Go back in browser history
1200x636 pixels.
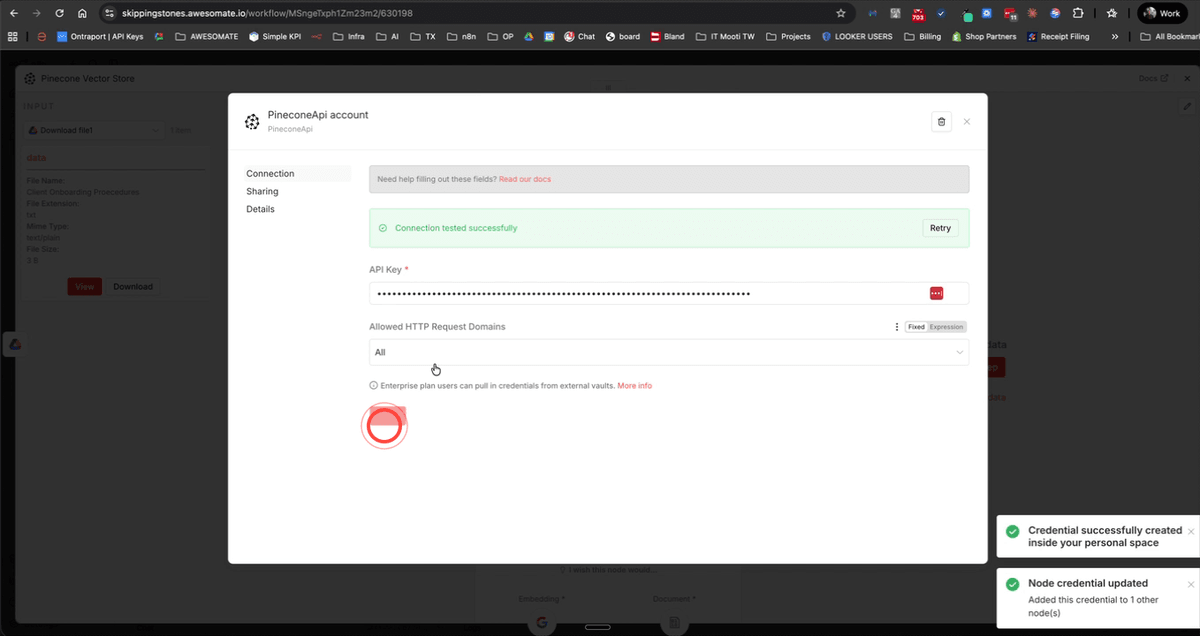[14, 14]
